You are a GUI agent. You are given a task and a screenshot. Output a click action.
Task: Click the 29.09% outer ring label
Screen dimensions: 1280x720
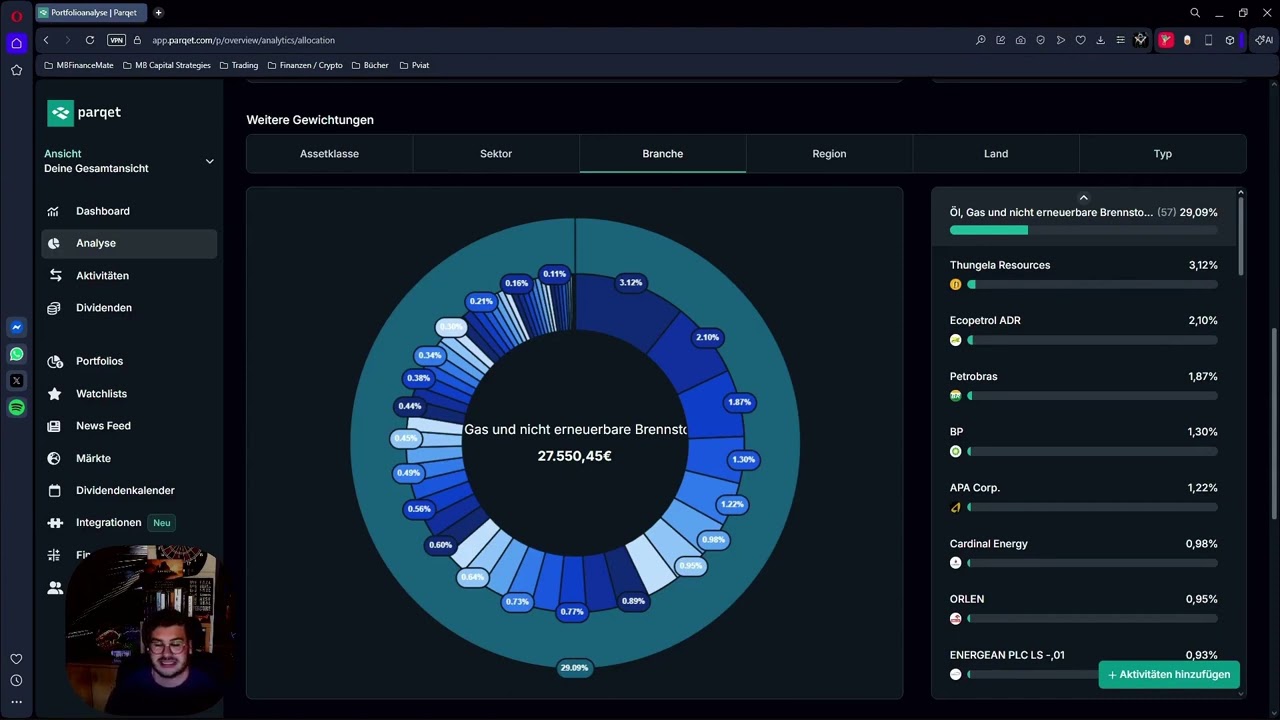tap(574, 667)
